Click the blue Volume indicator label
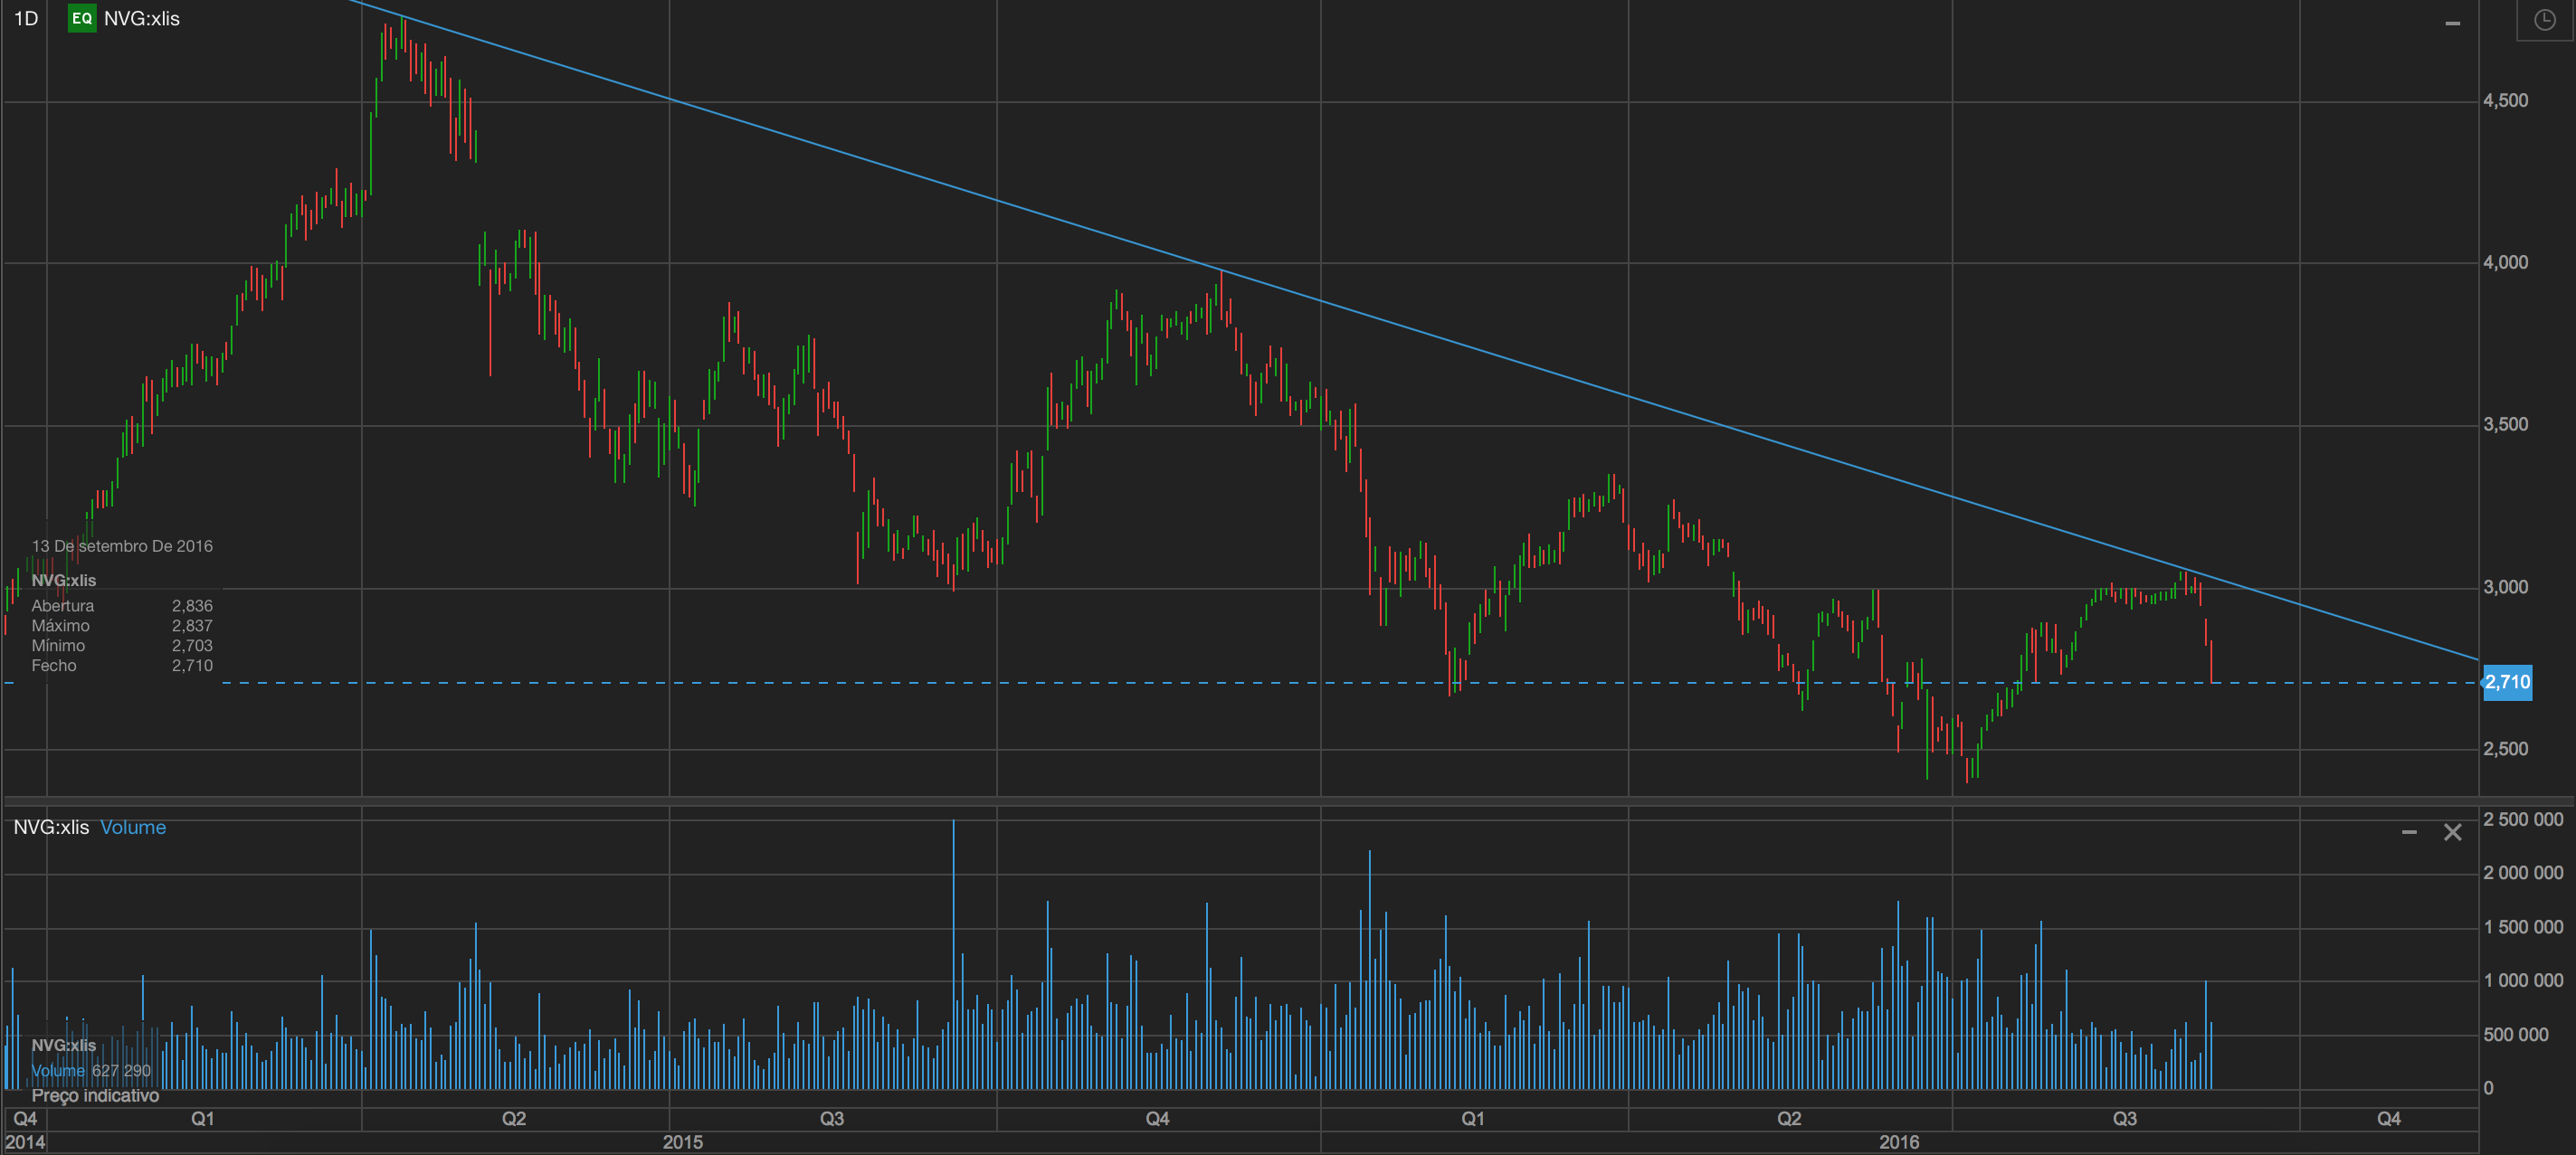The width and height of the screenshot is (2576, 1155). 133,827
